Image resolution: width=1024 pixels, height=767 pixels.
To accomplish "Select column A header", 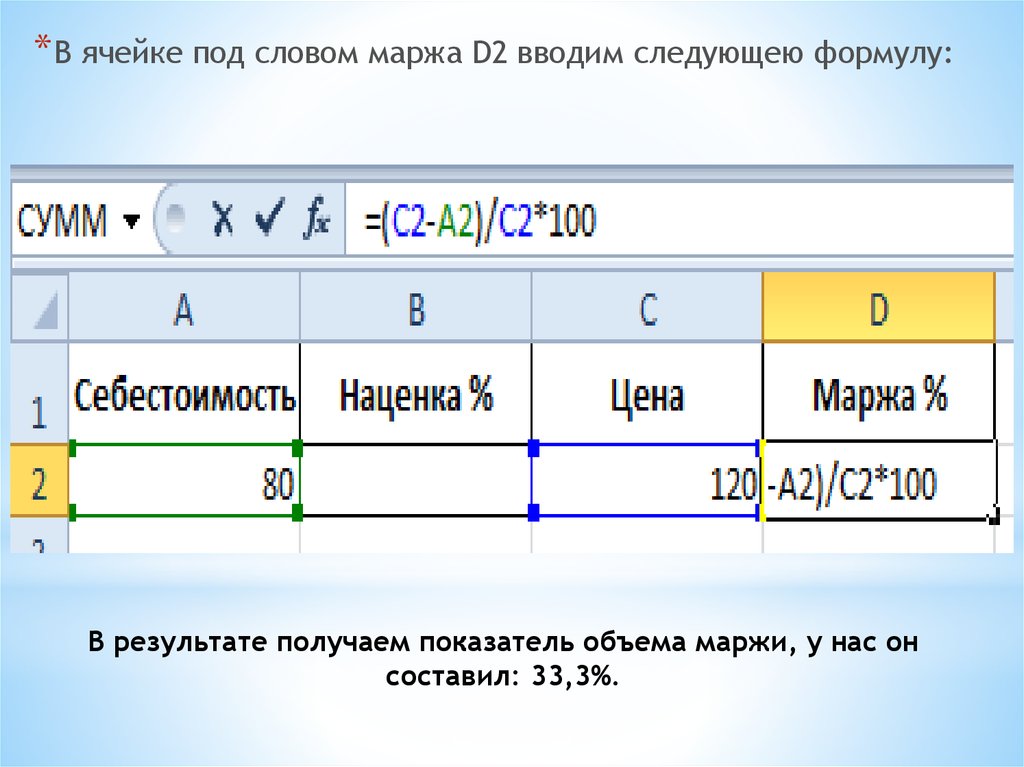I will pyautogui.click(x=184, y=308).
